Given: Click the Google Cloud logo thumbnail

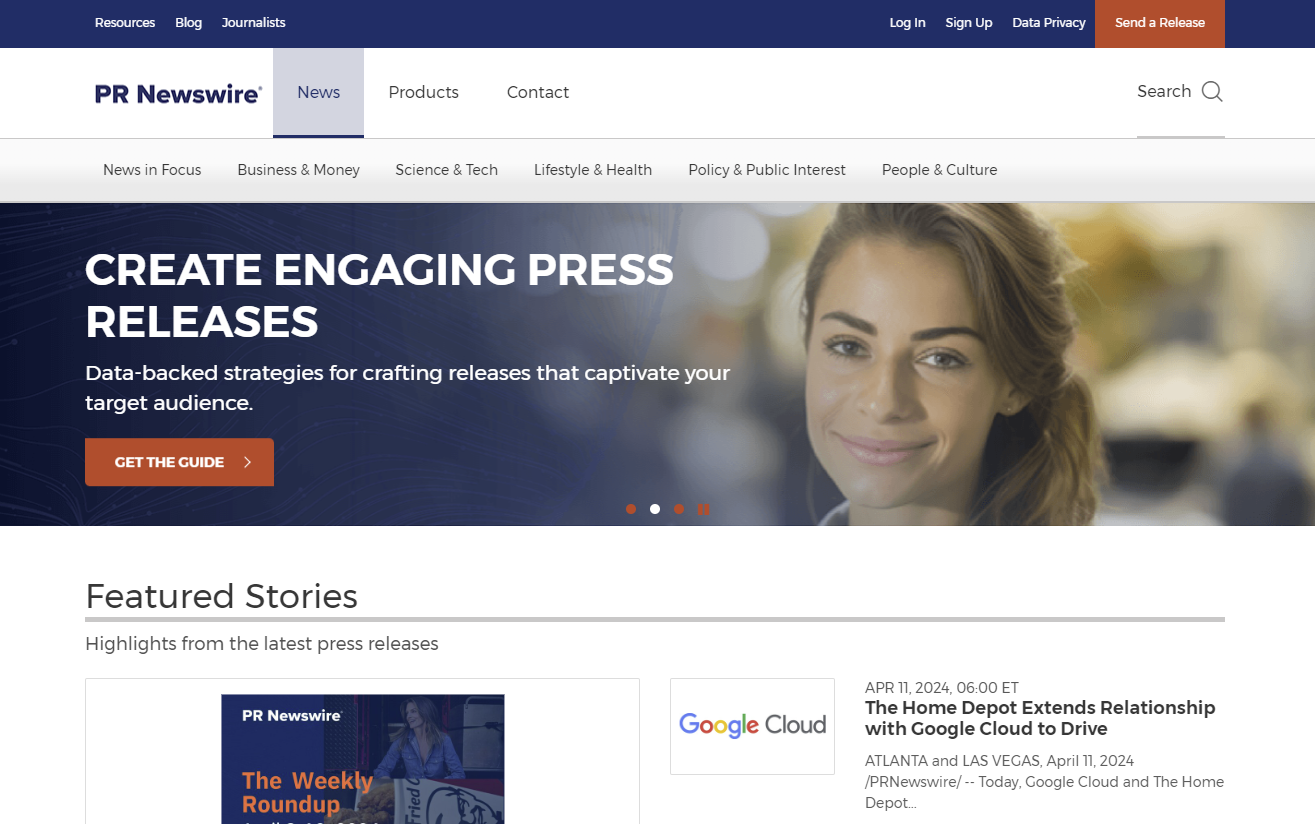Looking at the screenshot, I should tap(752, 726).
